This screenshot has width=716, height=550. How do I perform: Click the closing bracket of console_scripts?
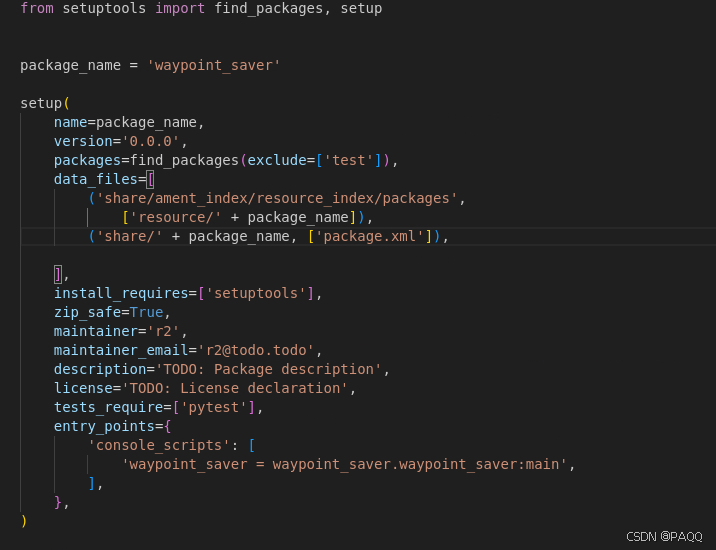tap(91, 483)
